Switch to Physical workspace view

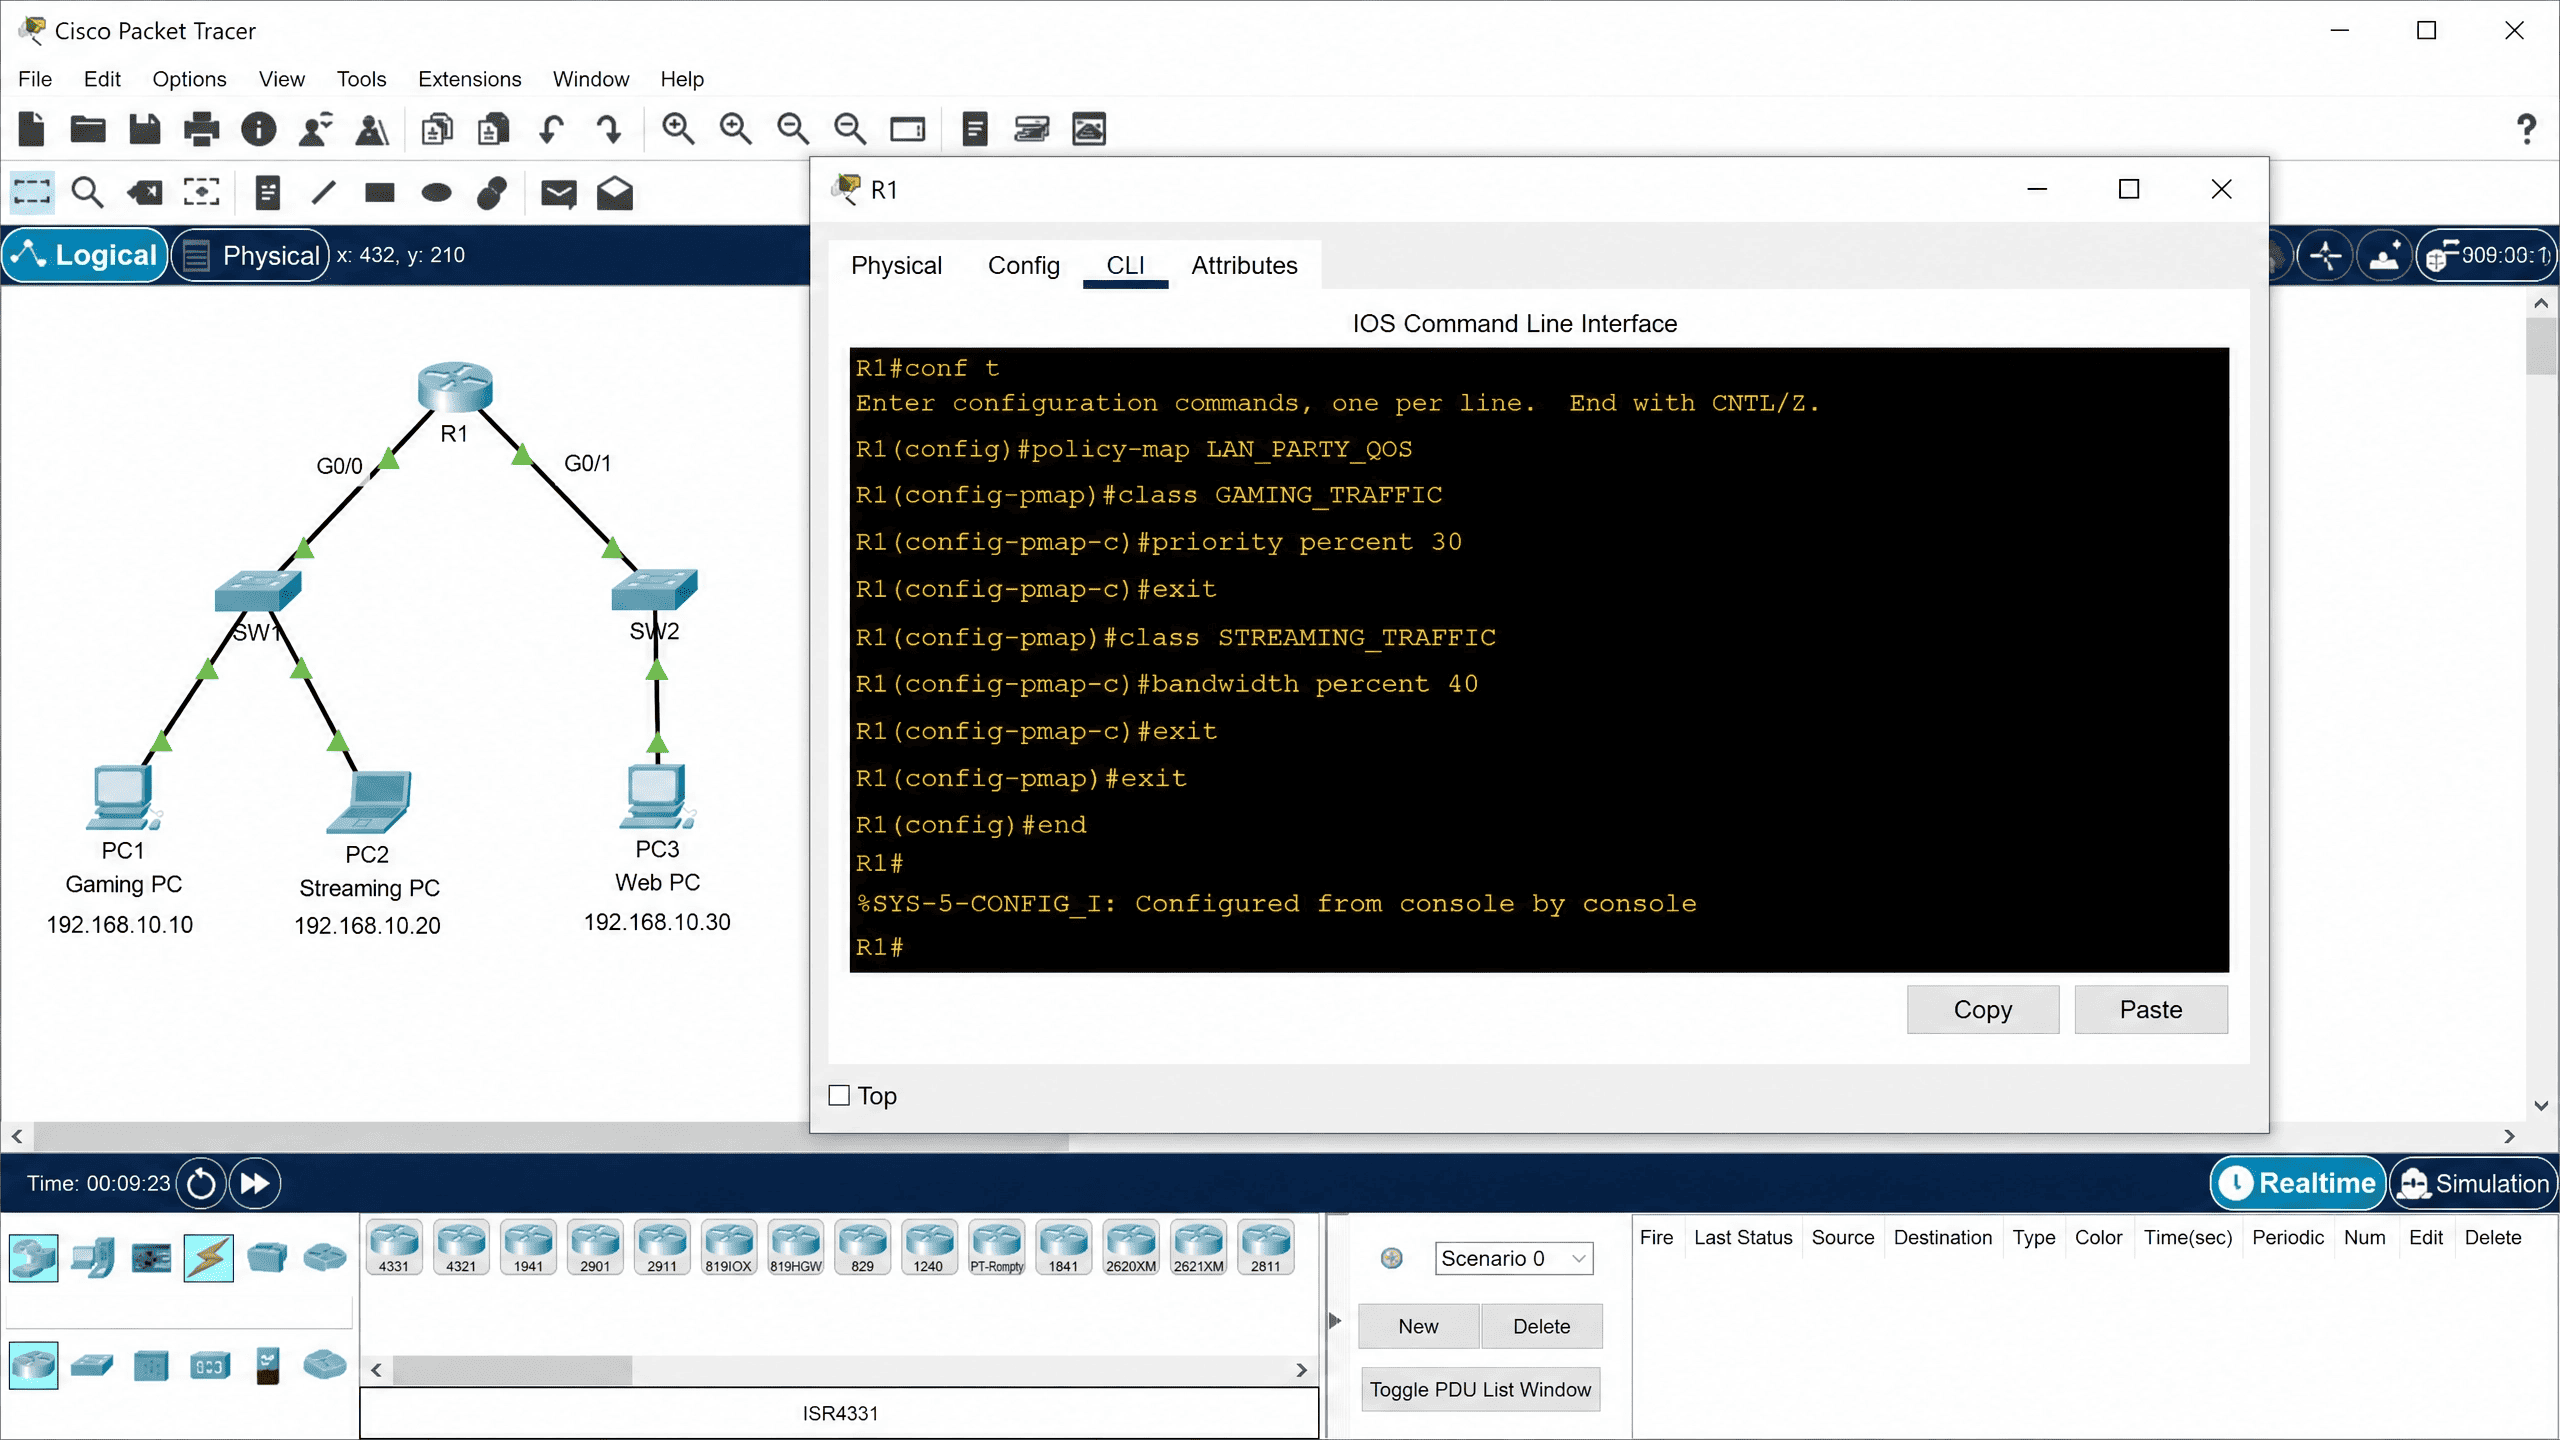point(251,255)
